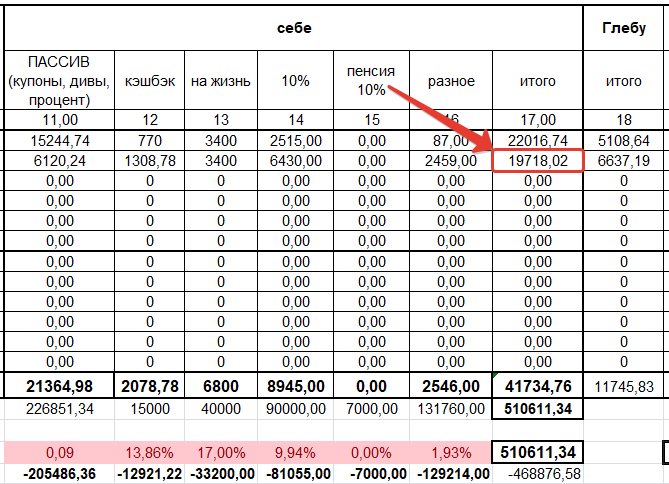Click the column number cell 14
Image resolution: width=669 pixels, height=484 pixels.
pos(296,120)
